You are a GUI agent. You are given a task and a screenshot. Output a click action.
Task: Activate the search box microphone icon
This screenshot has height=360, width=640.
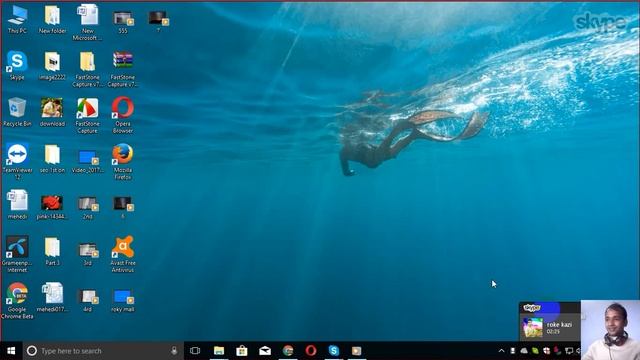coord(174,351)
